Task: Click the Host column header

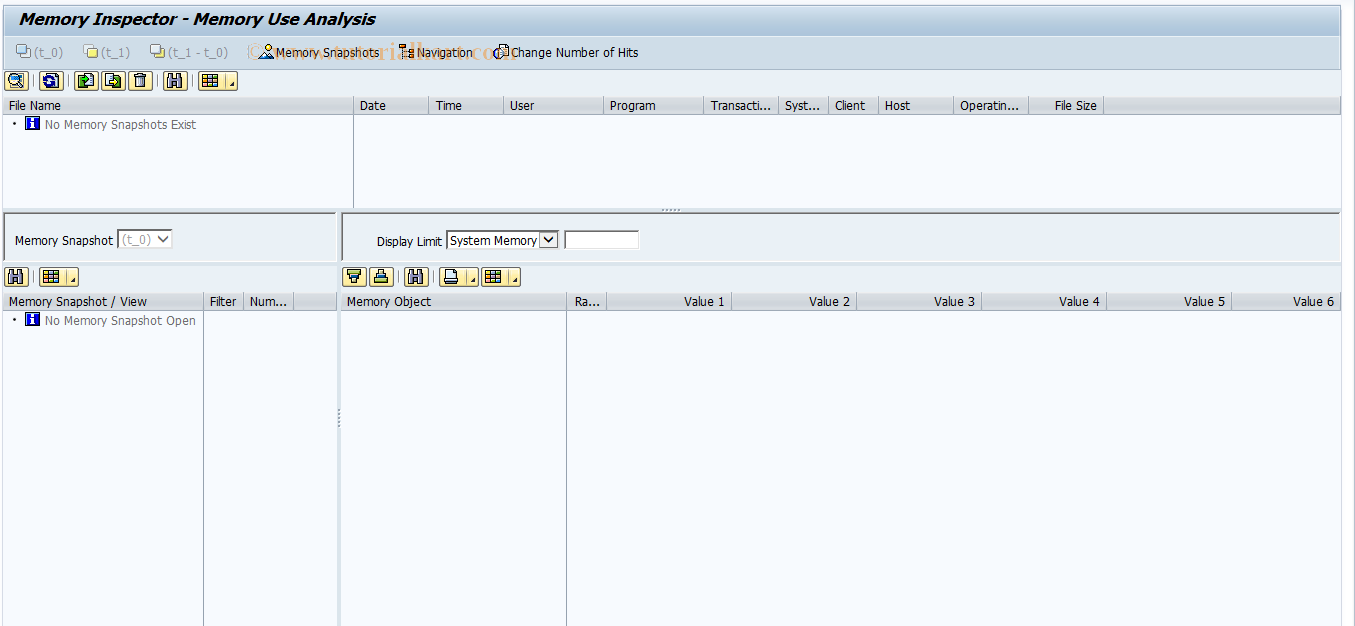Action: pyautogui.click(x=916, y=105)
